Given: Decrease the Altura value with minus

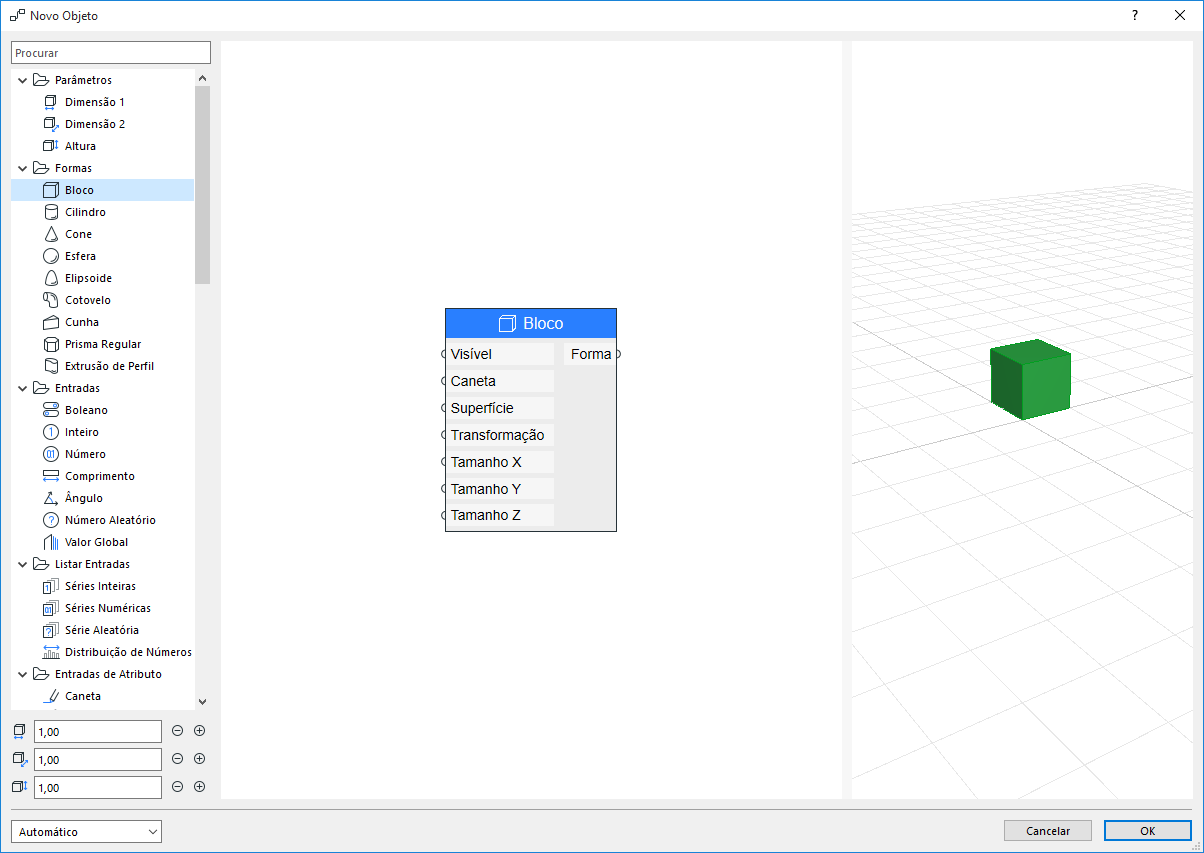Looking at the screenshot, I should [178, 787].
